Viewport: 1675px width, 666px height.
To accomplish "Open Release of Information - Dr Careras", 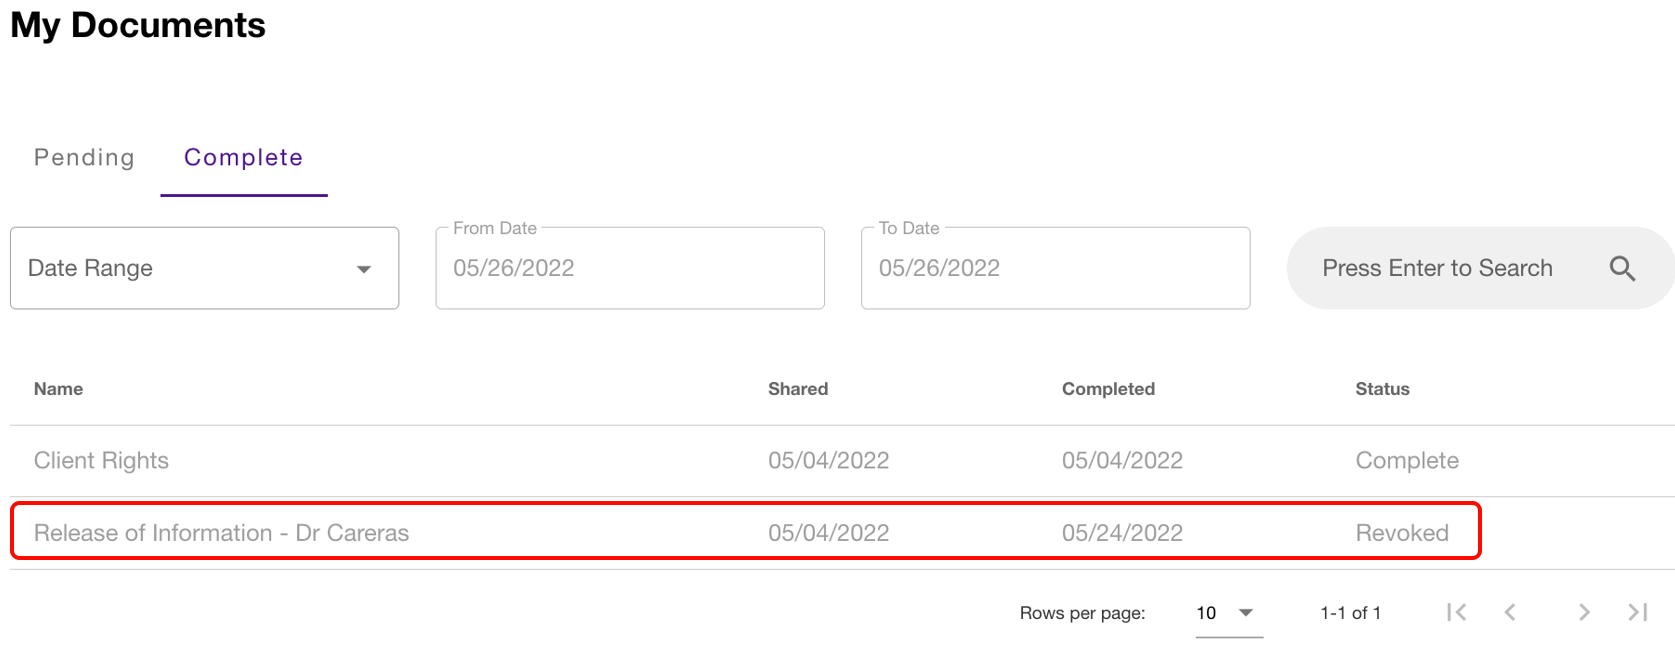I will (221, 533).
